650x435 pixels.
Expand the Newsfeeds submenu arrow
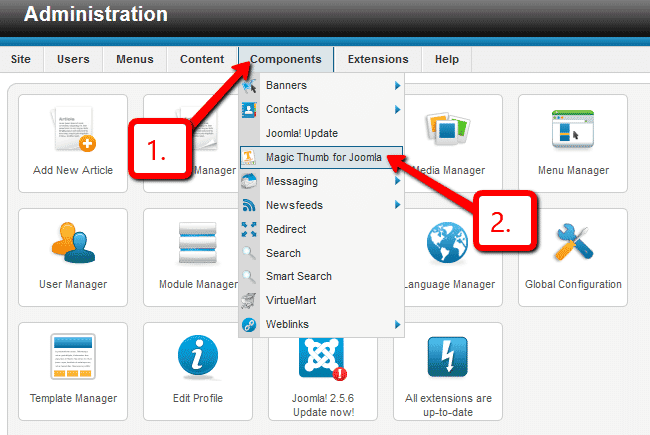397,205
